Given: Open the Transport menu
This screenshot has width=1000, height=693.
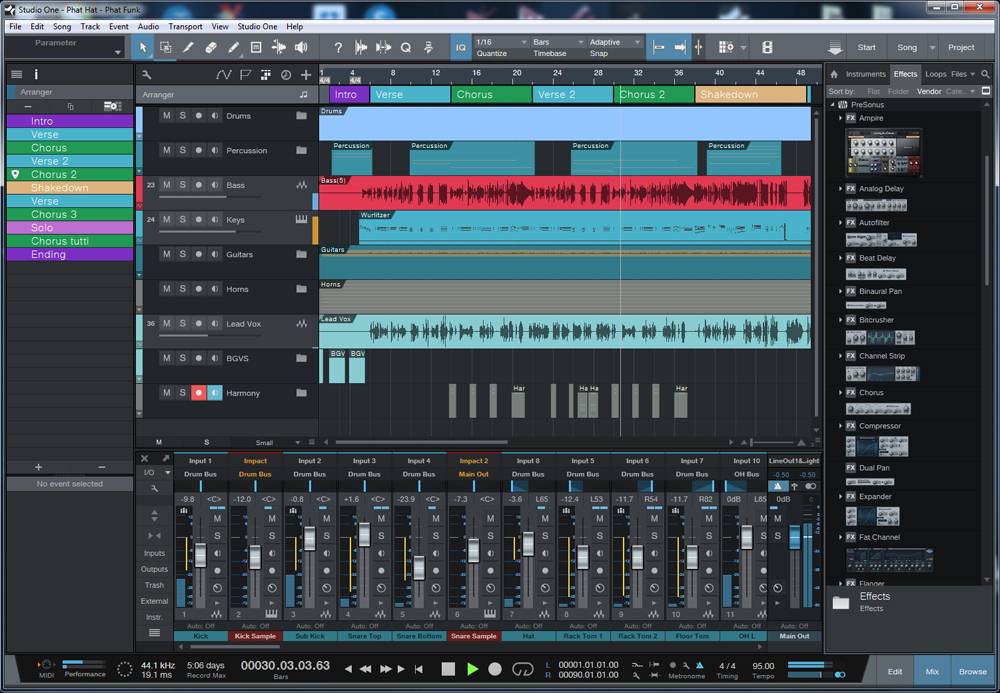Looking at the screenshot, I should (x=185, y=26).
